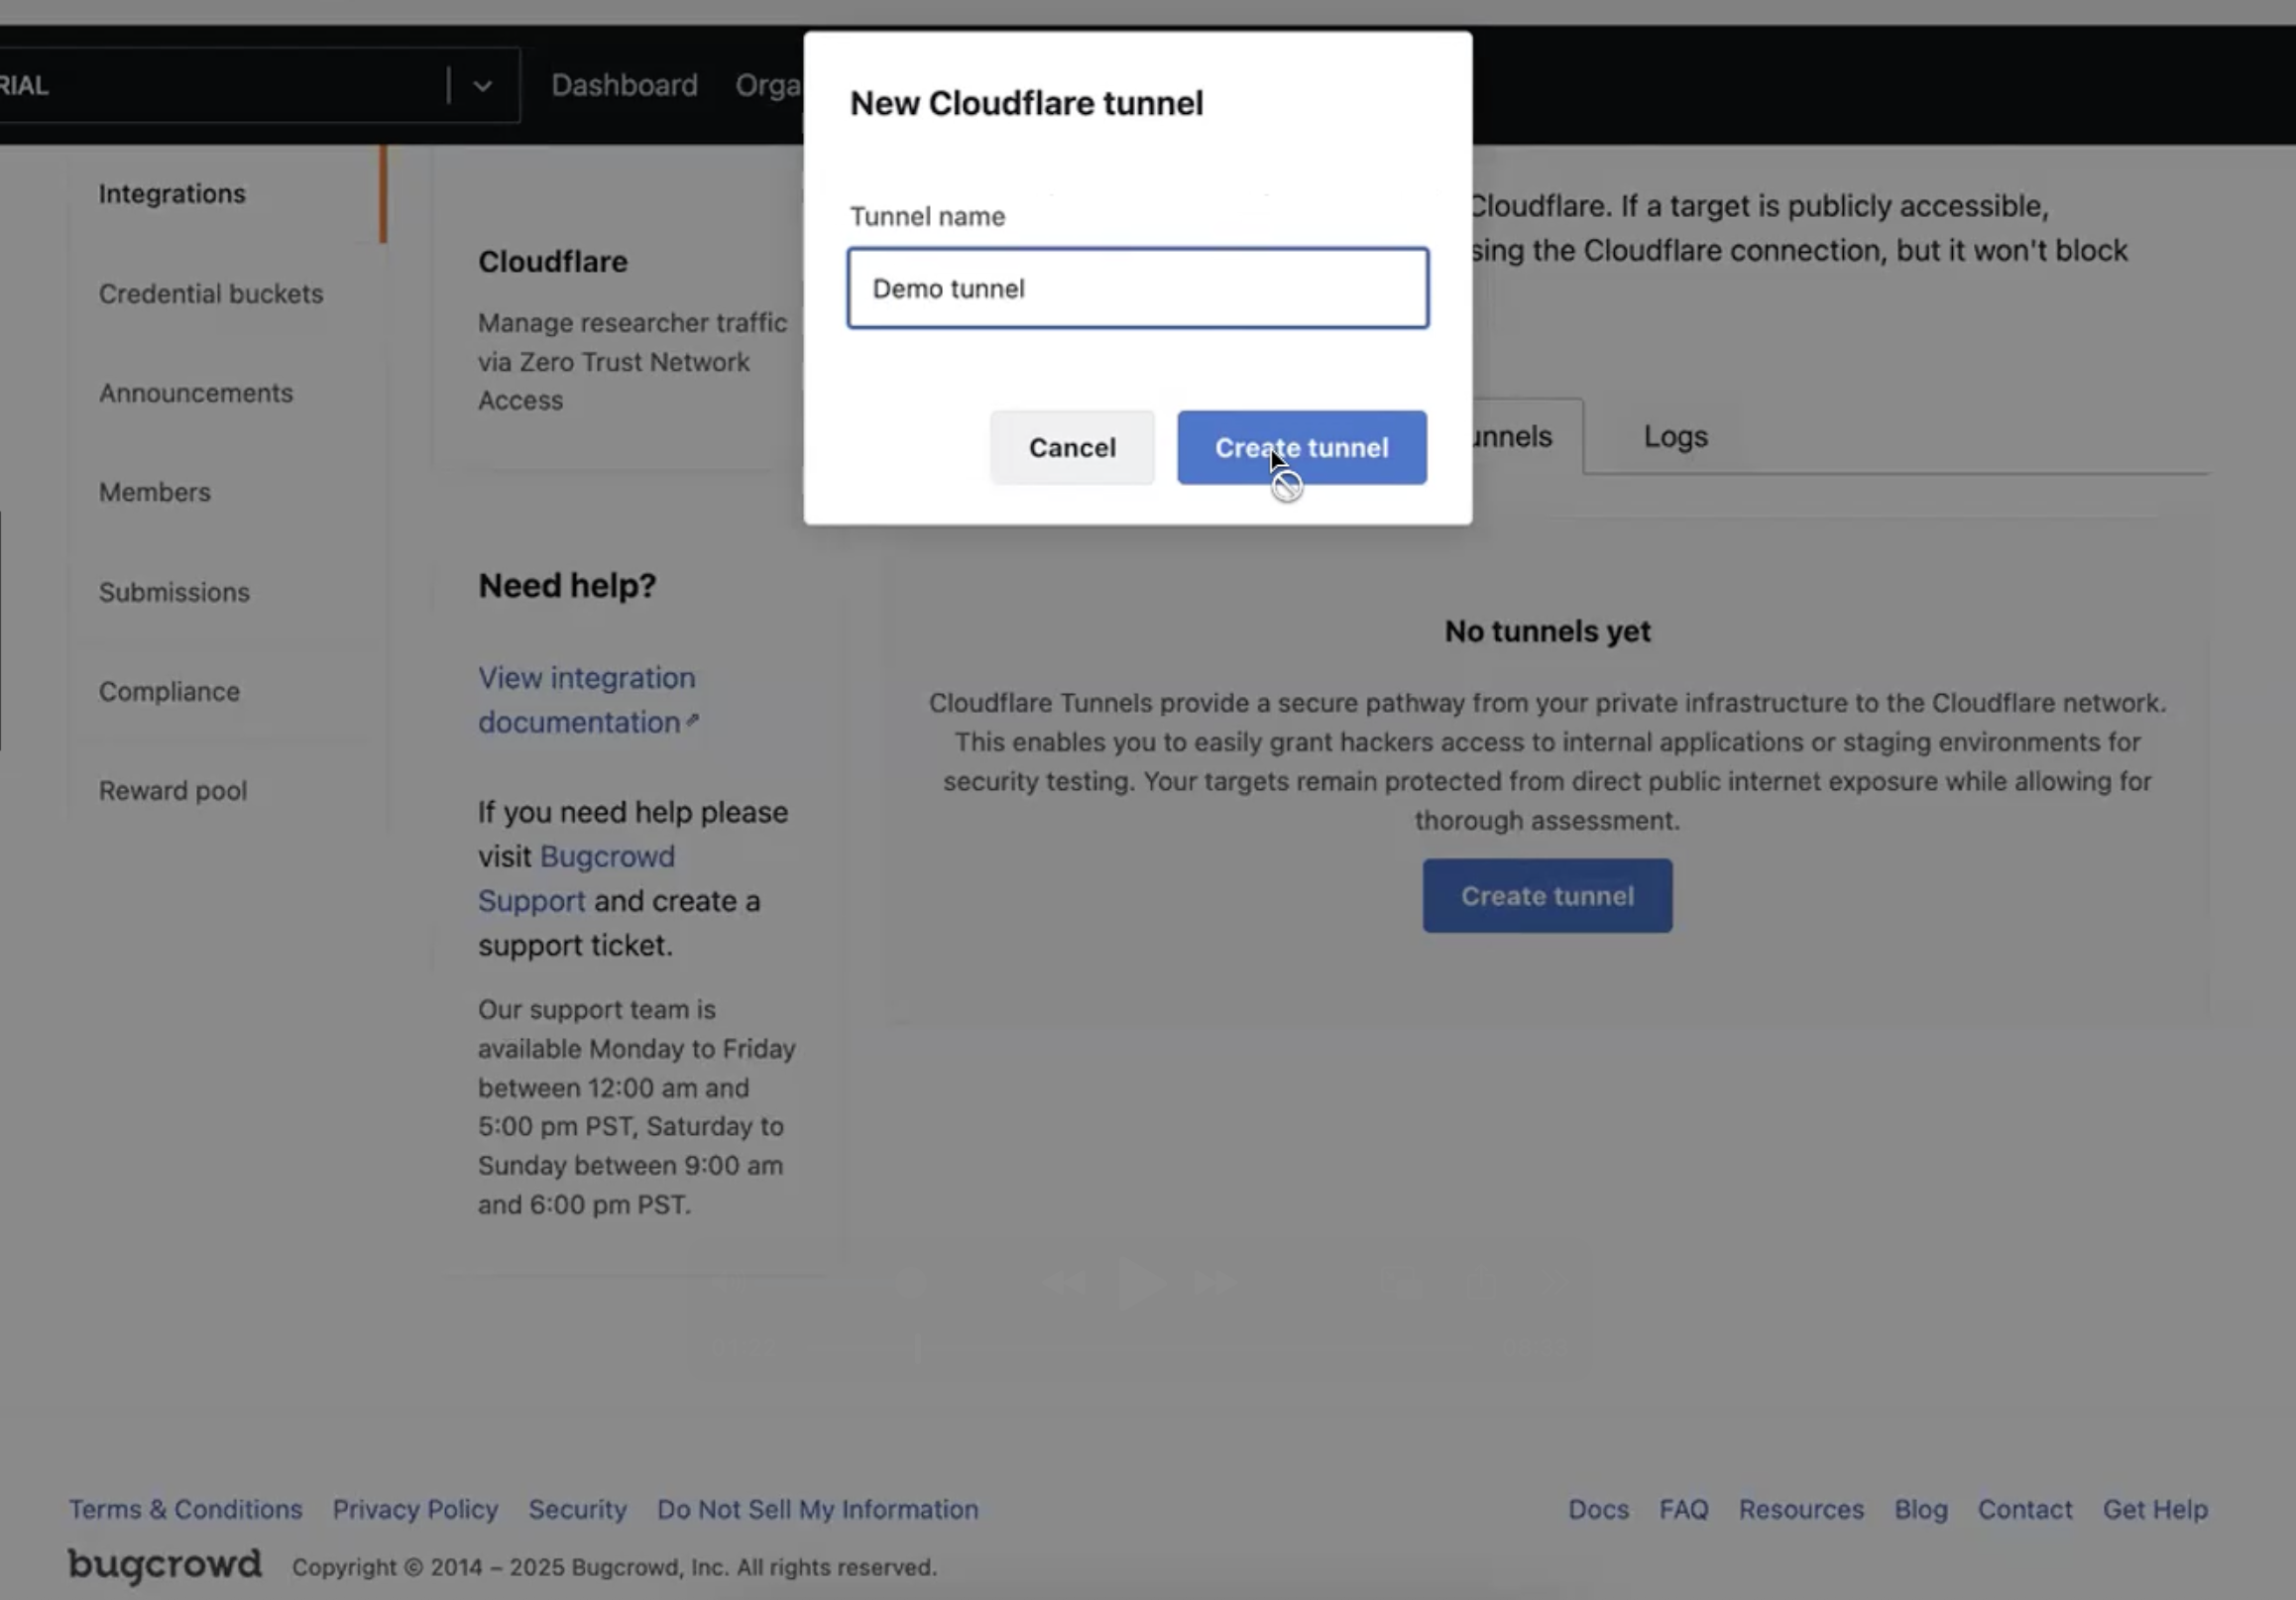This screenshot has width=2296, height=1600.
Task: Click Dashboard in the top navigation
Action: 624,85
